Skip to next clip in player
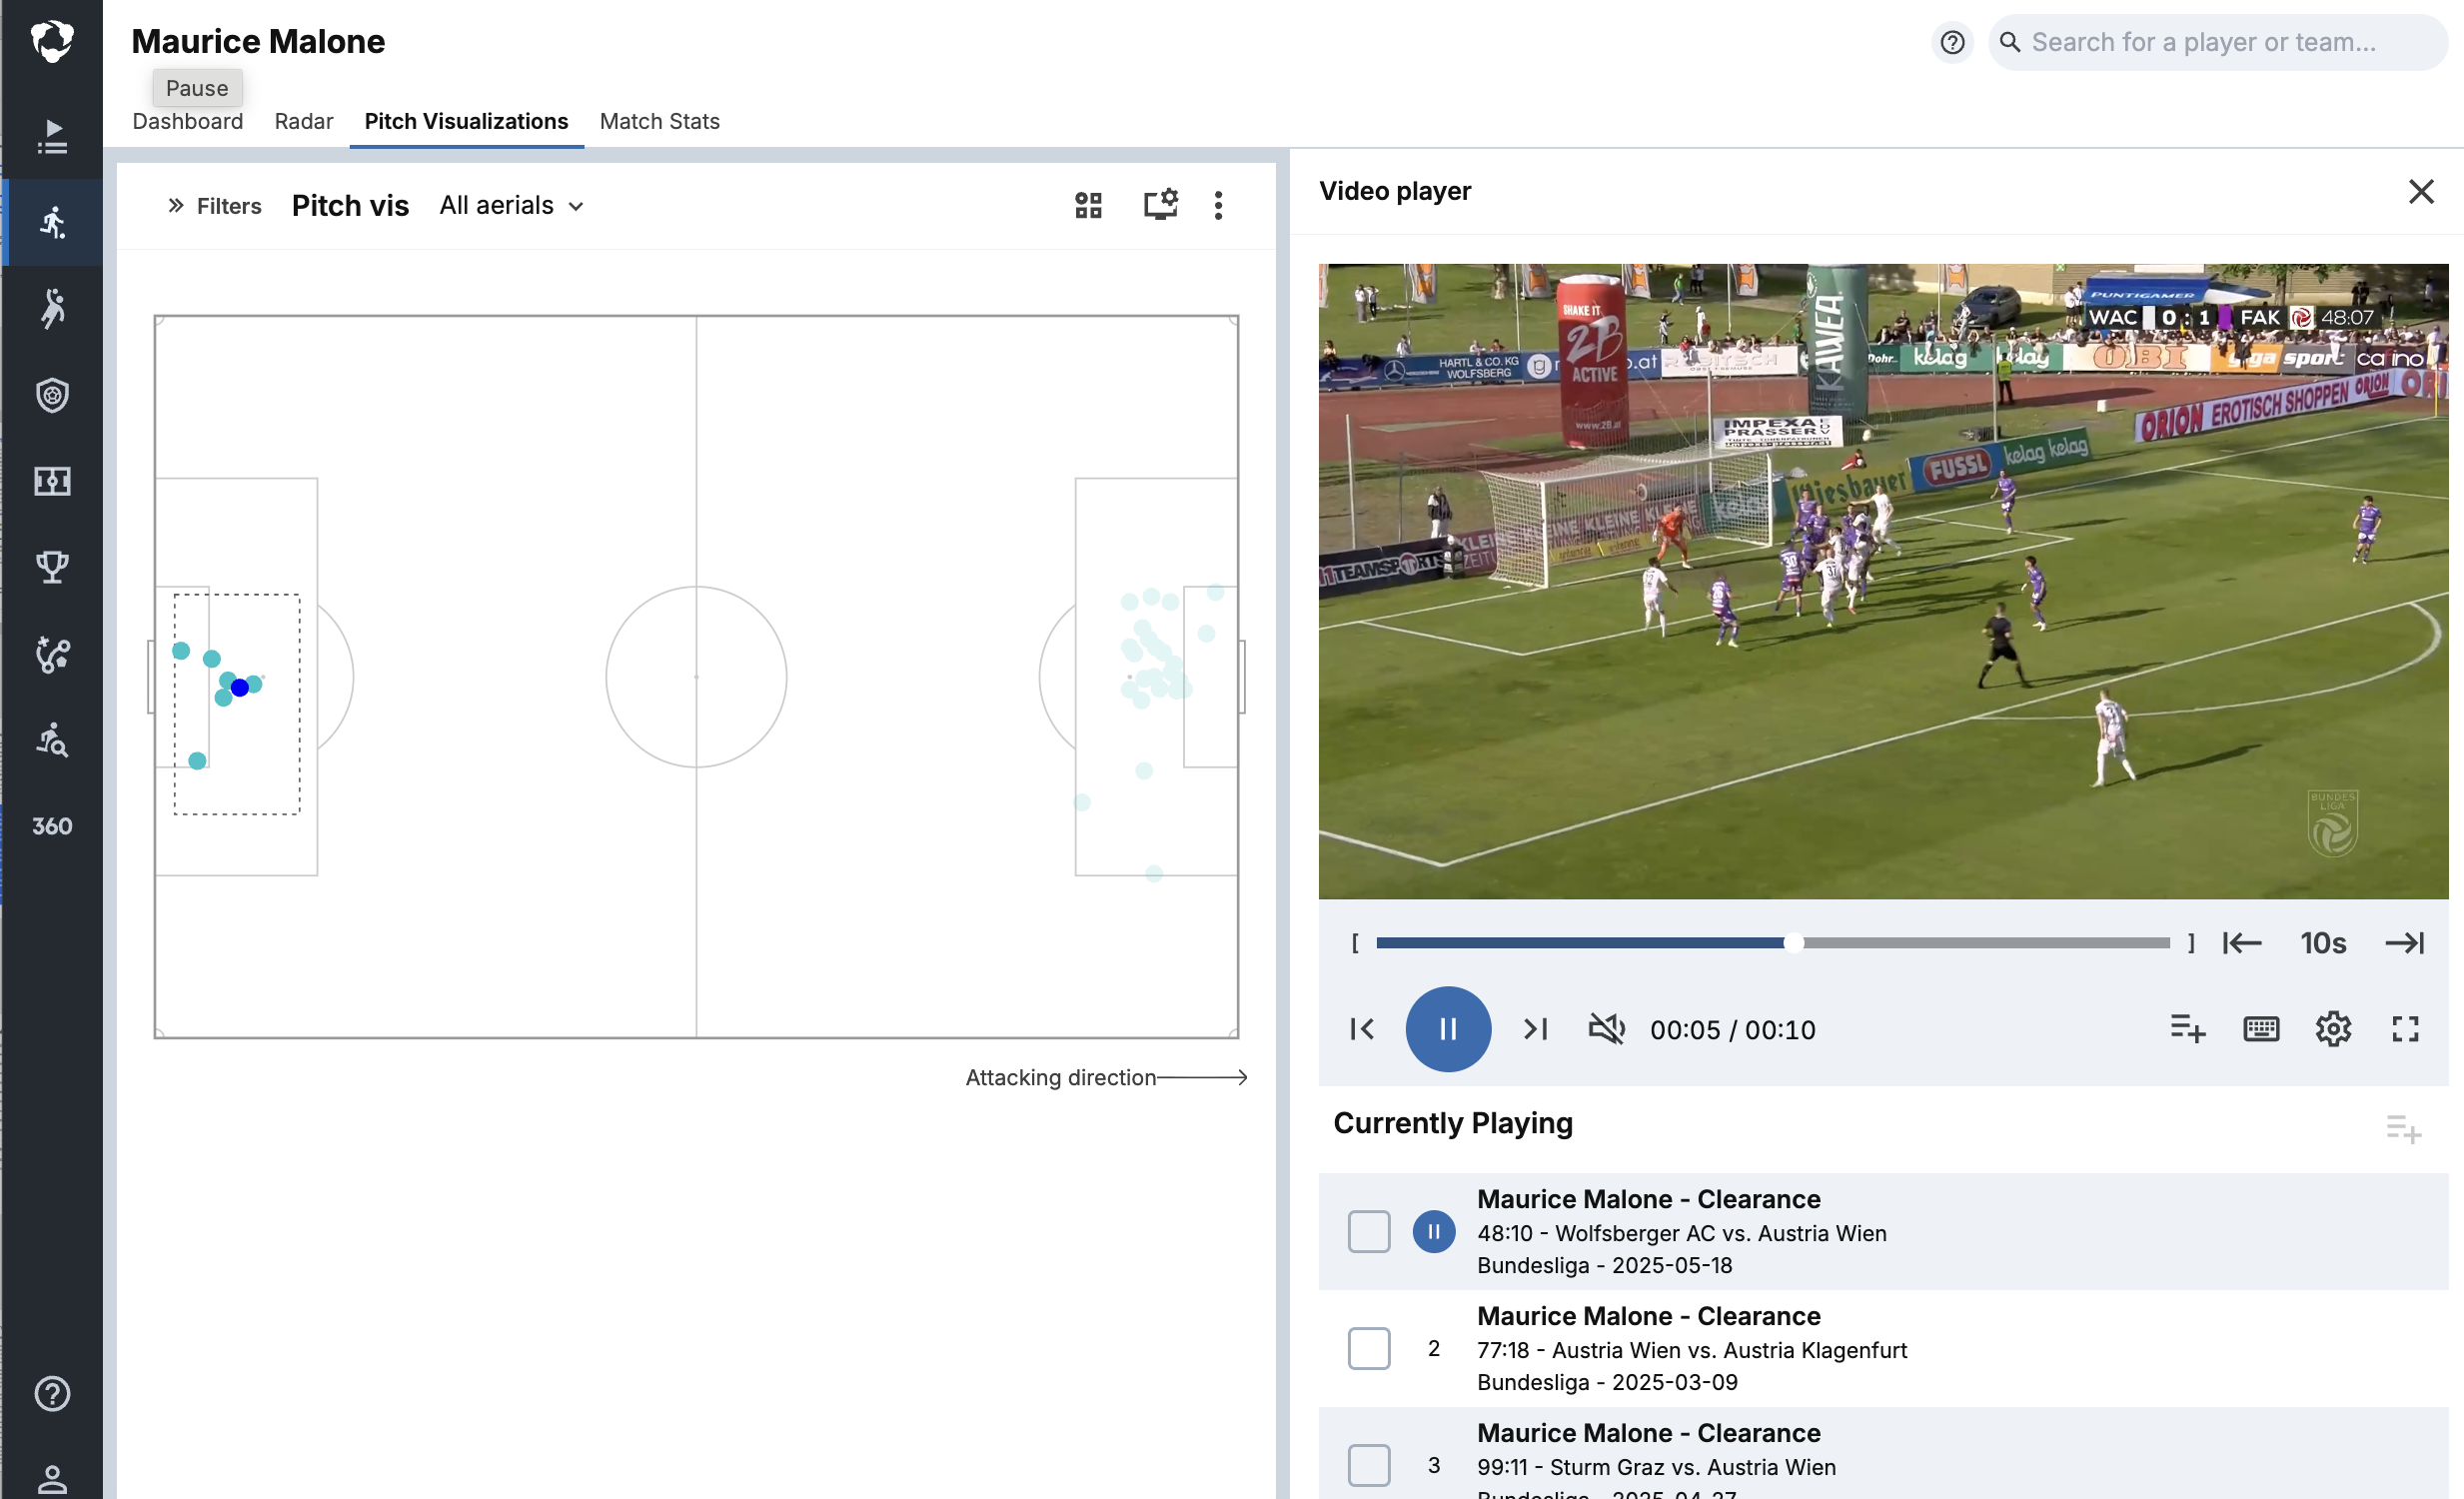2464x1499 pixels. pyautogui.click(x=1535, y=1029)
